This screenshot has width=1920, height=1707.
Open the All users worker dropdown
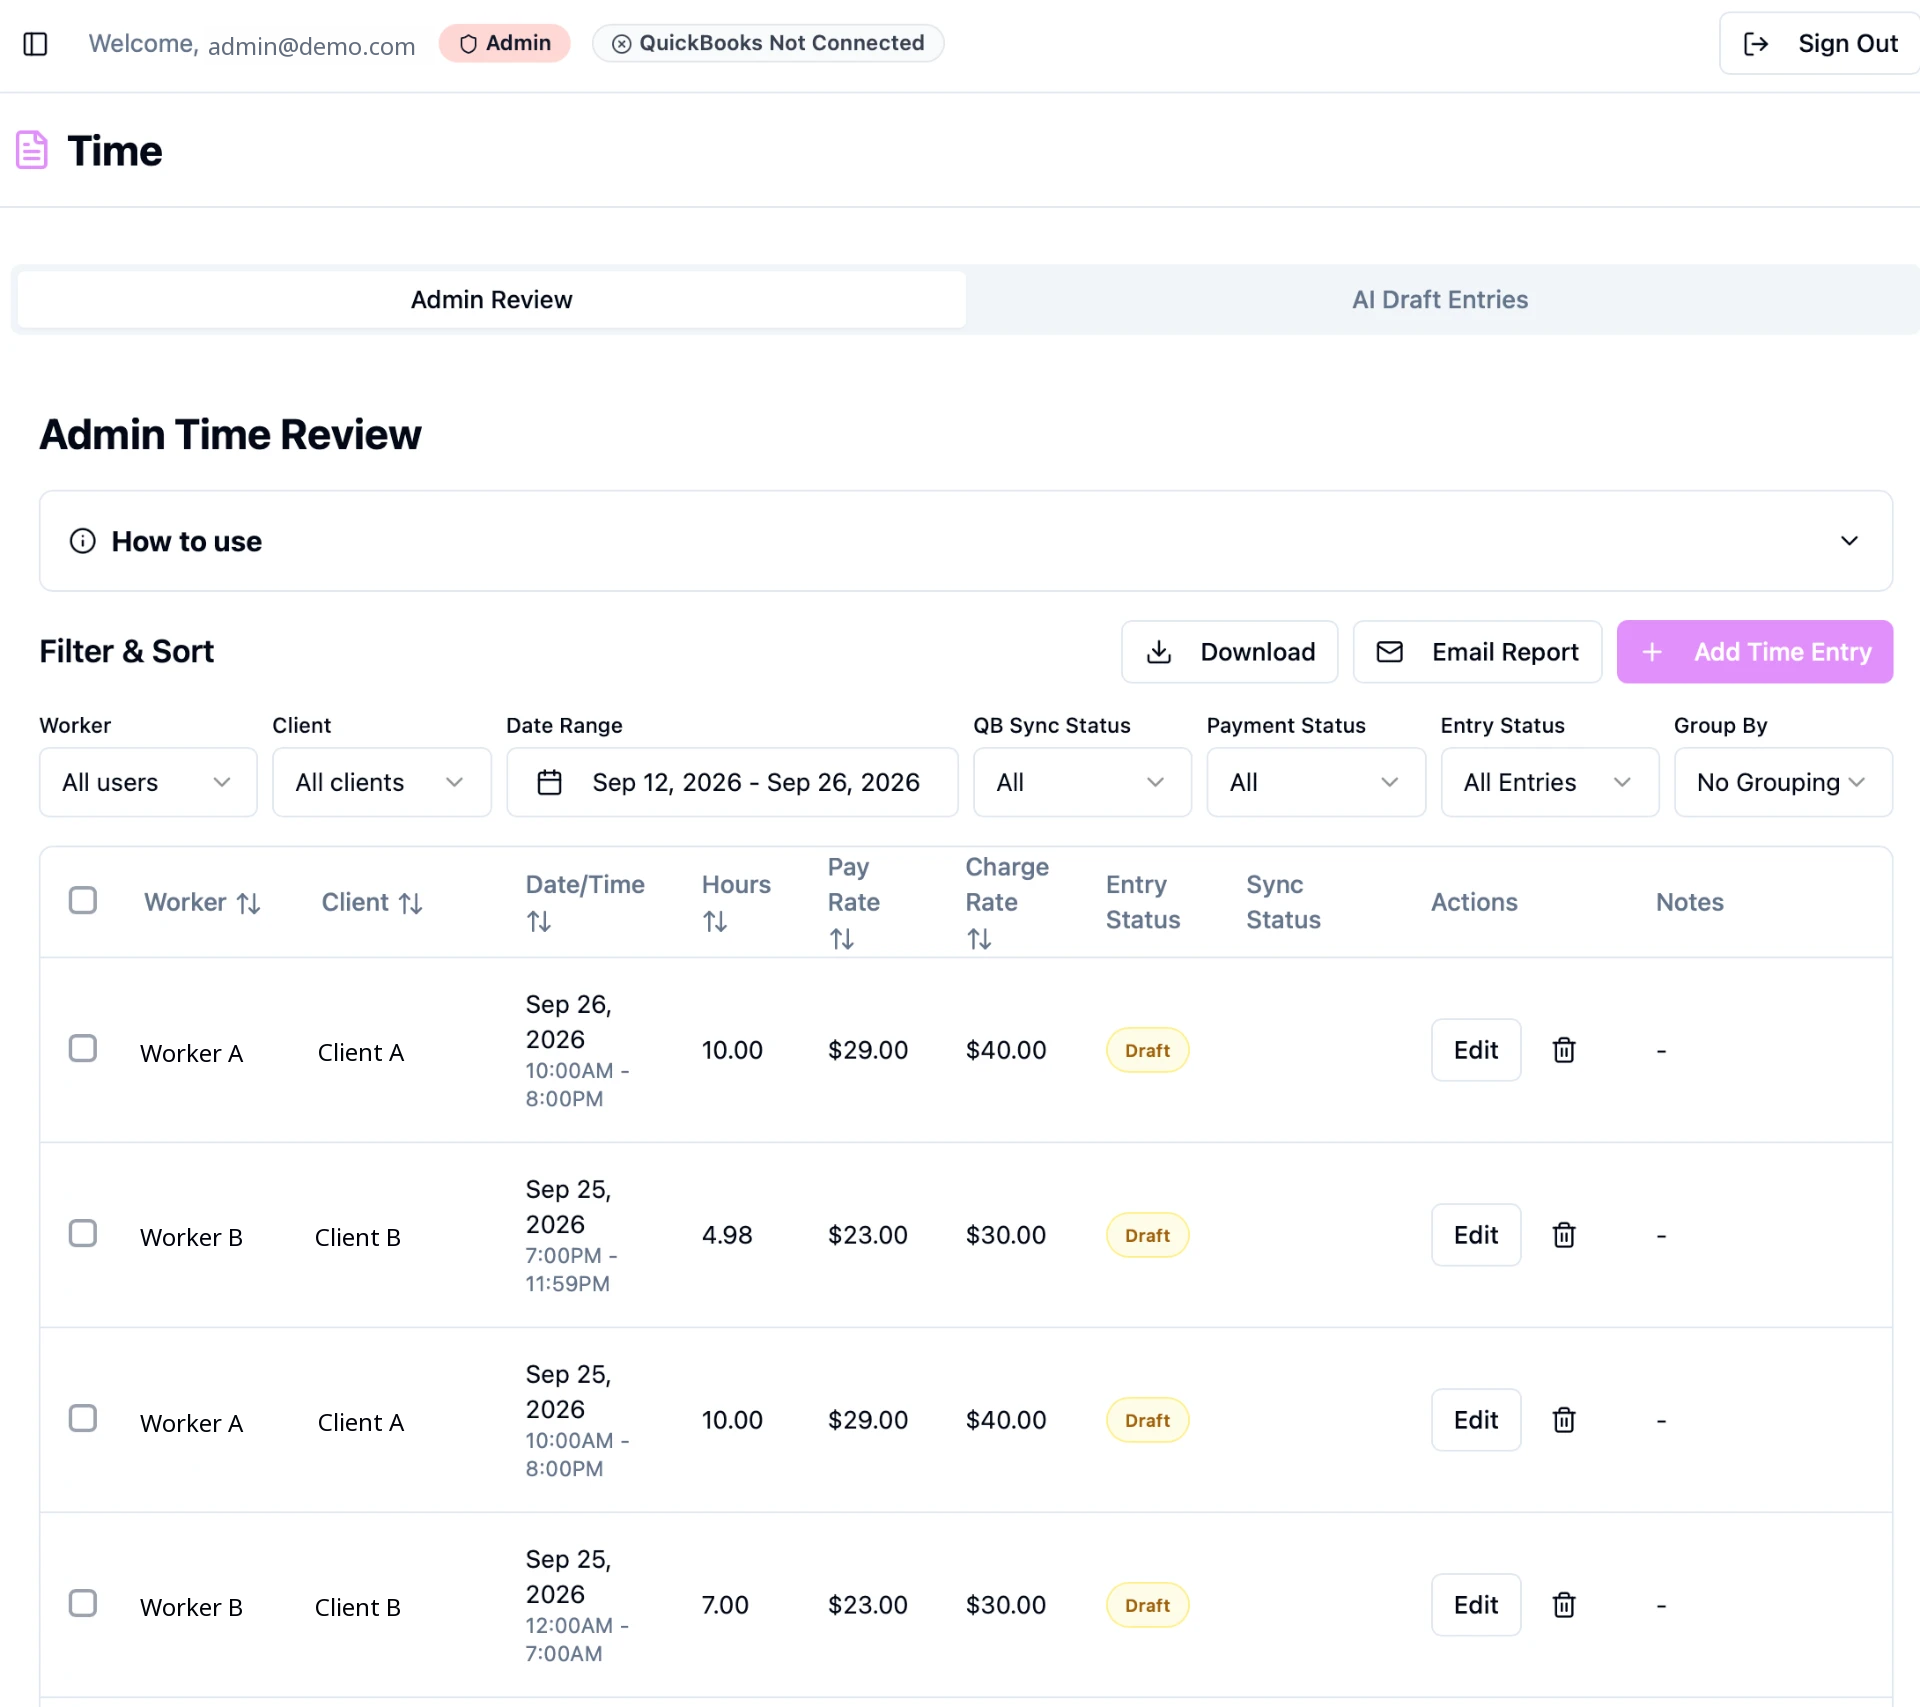point(148,782)
